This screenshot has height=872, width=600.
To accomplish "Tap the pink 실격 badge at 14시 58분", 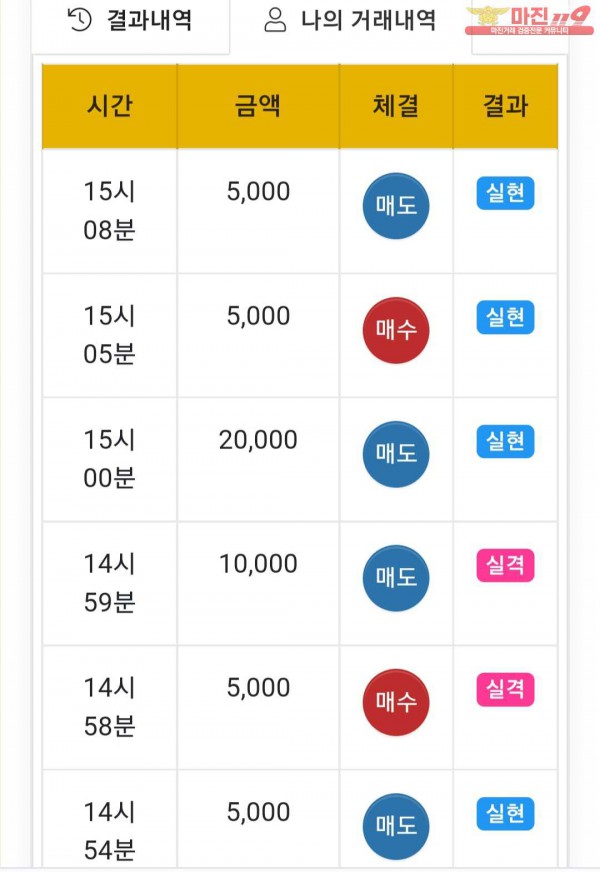I will tap(505, 690).
